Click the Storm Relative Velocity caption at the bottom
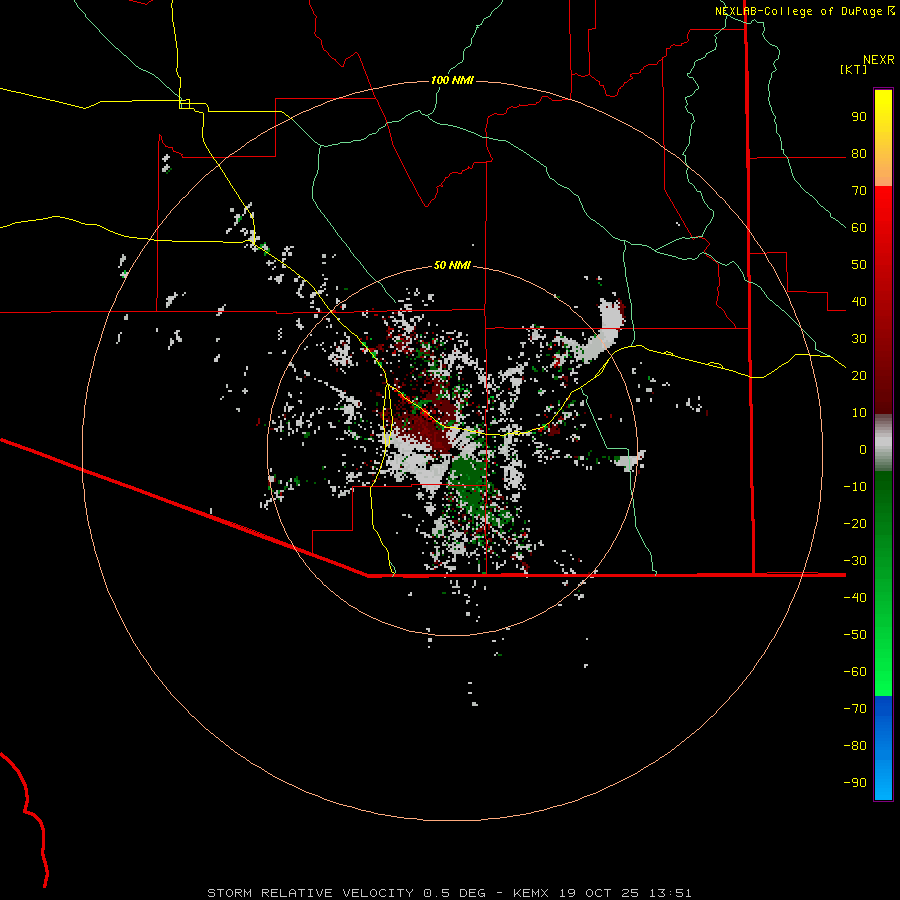 pos(449,893)
